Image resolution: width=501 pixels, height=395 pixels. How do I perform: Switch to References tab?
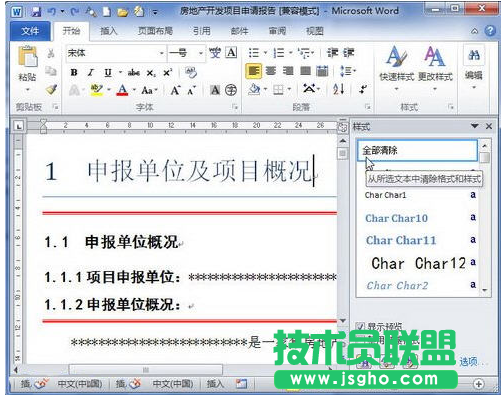coord(202,31)
